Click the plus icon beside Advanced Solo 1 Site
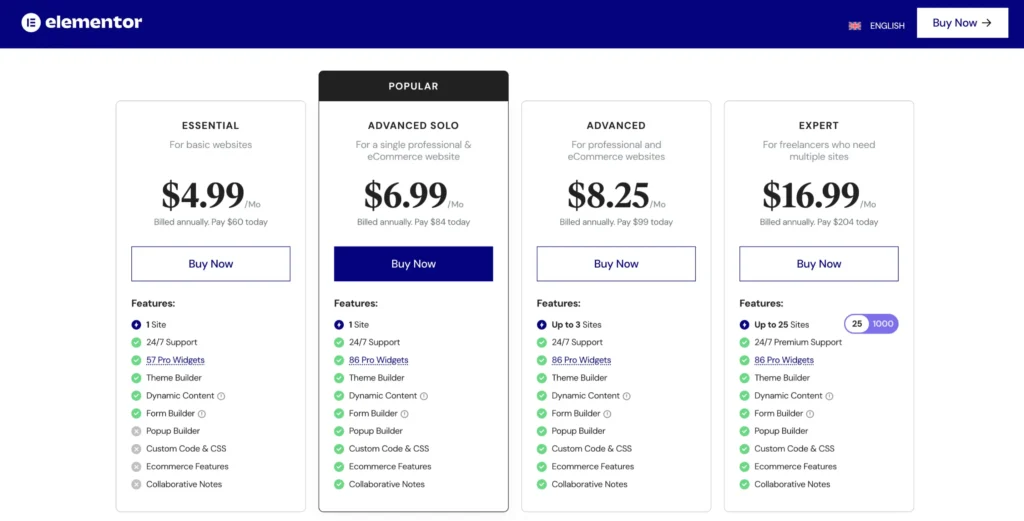1024x521 pixels. point(339,324)
